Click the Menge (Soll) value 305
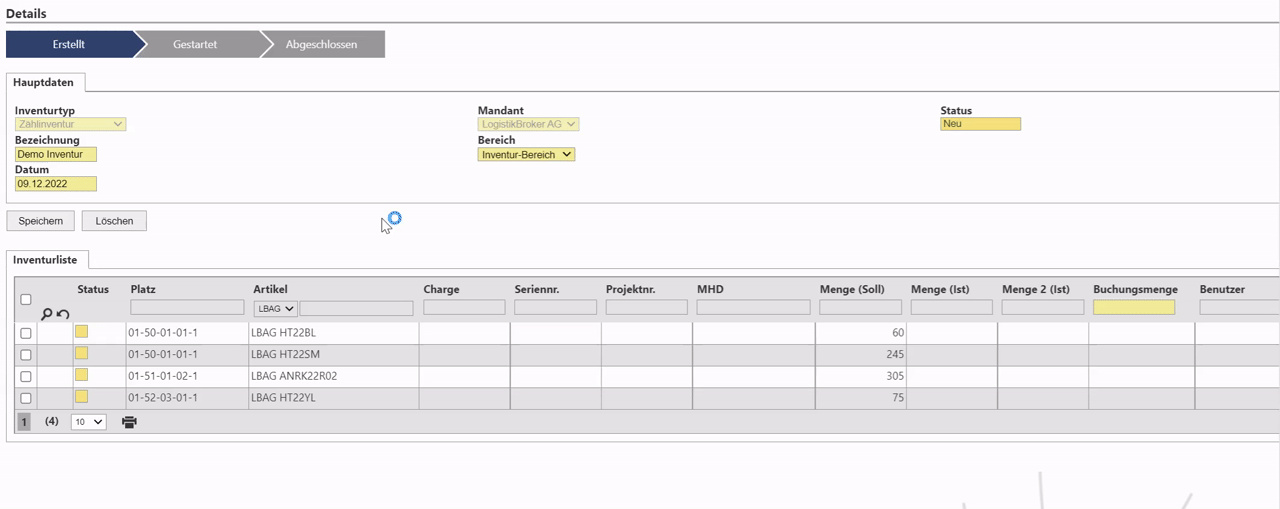1280x509 pixels. click(895, 377)
